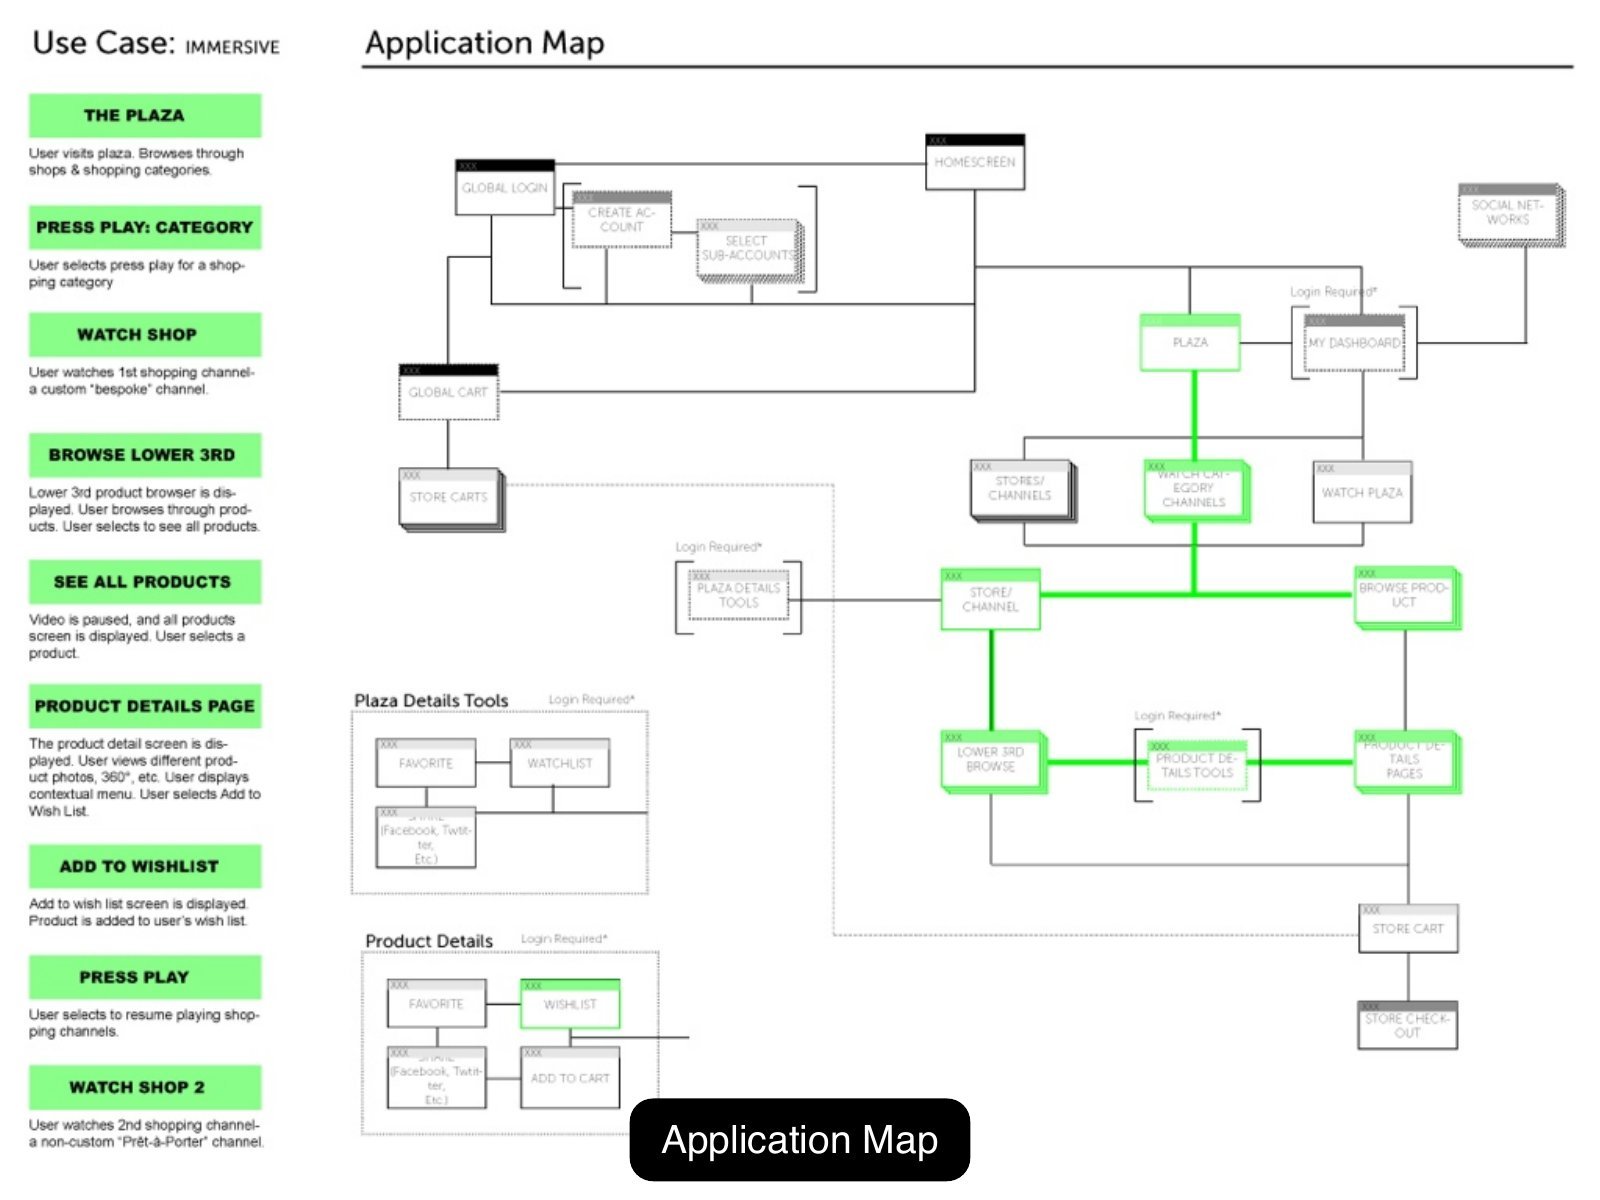The height and width of the screenshot is (1200, 1600).
Task: Select Facebook share node in Product Details
Action: pyautogui.click(x=436, y=1078)
